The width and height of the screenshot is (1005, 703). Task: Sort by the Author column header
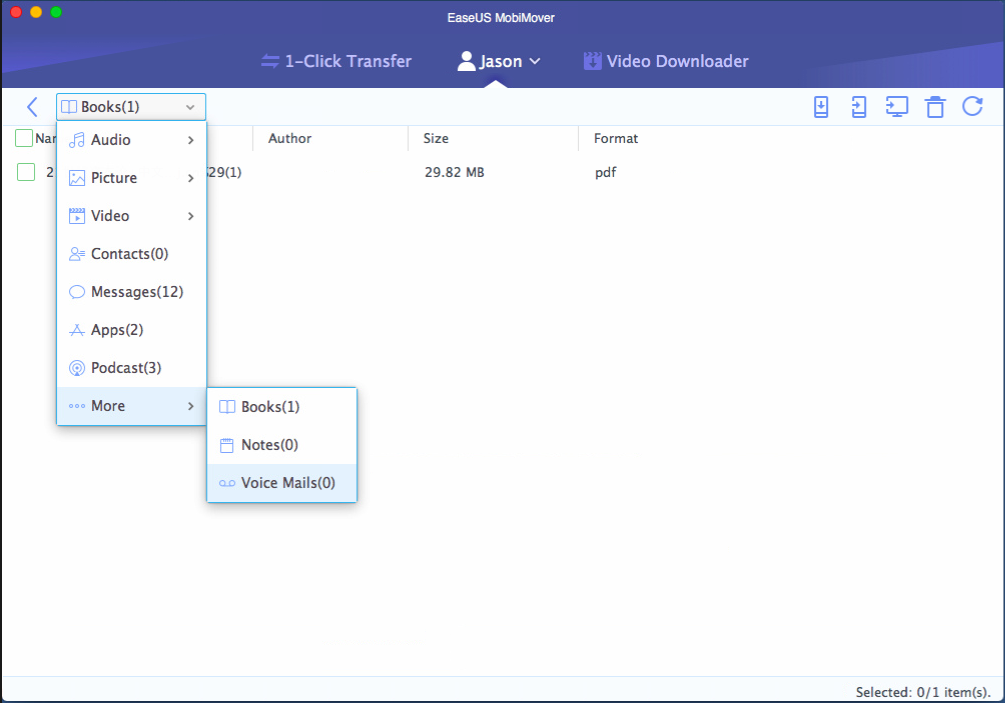290,138
